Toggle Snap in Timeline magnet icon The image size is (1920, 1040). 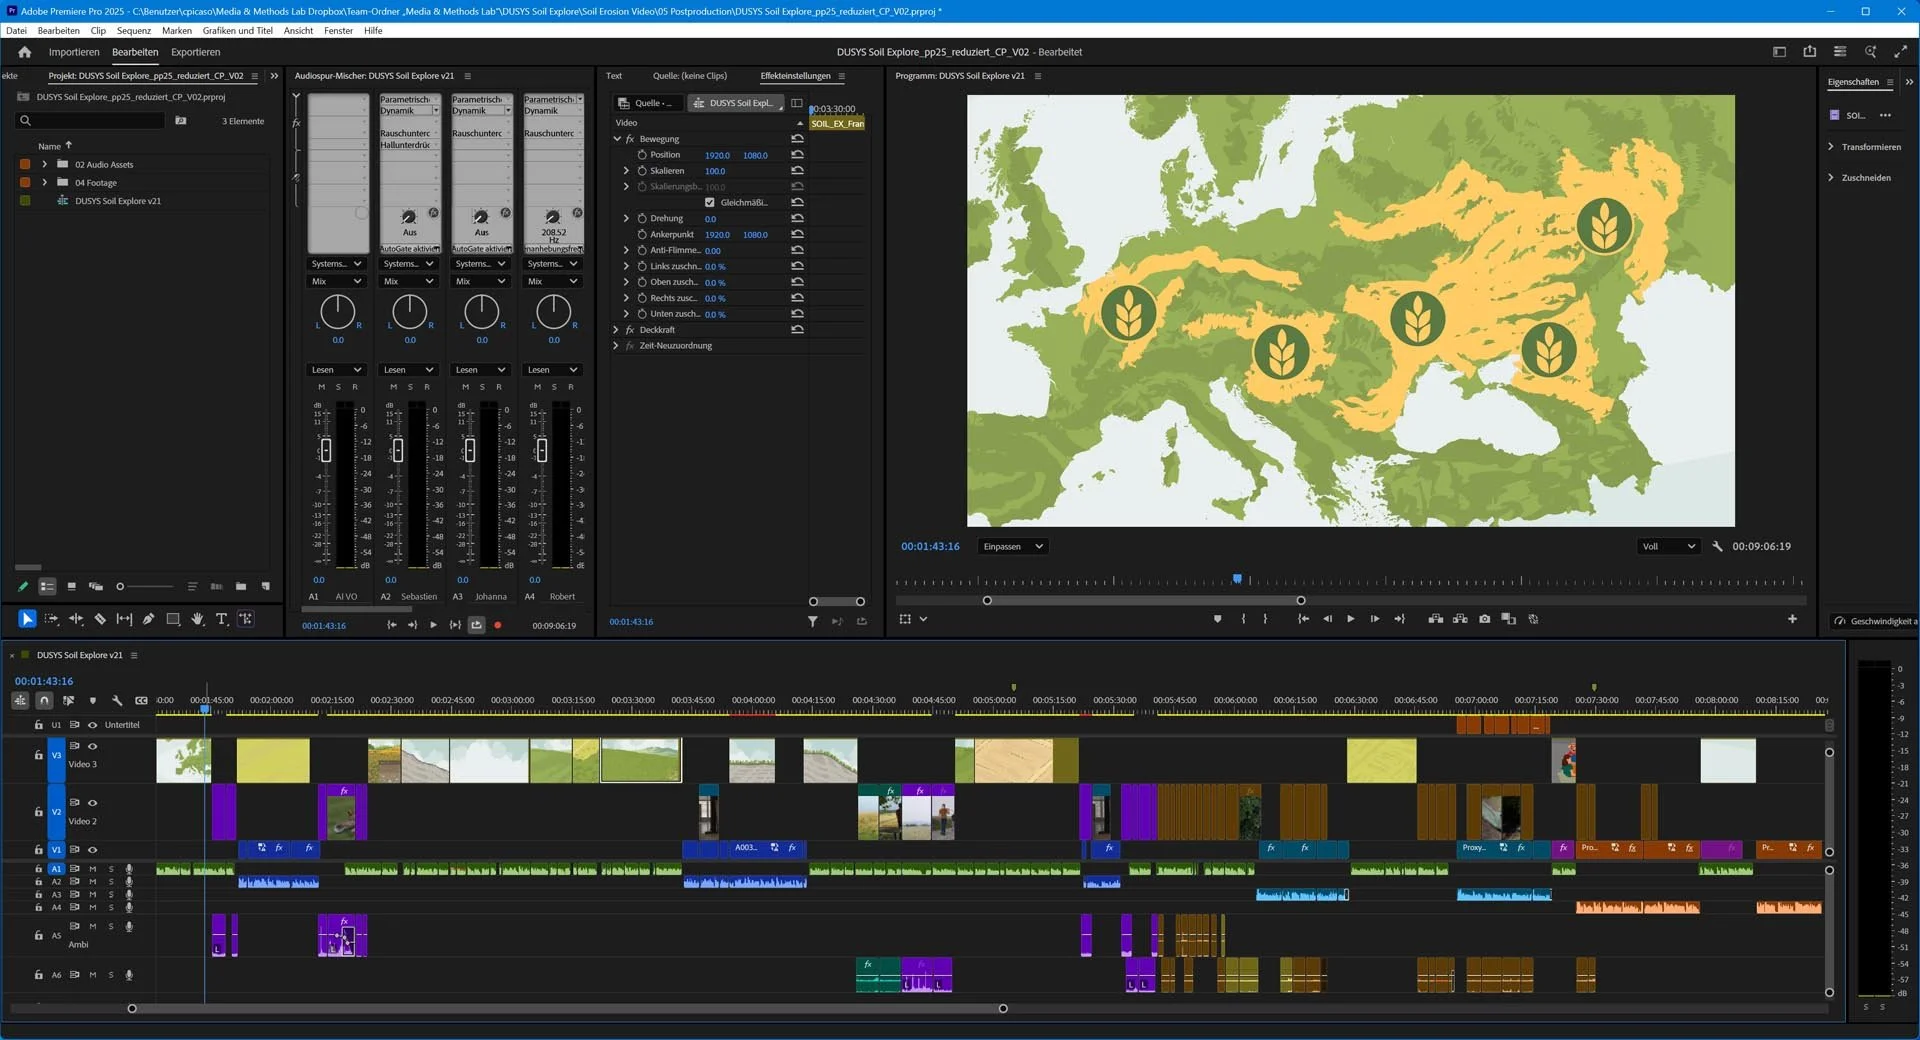(x=44, y=701)
